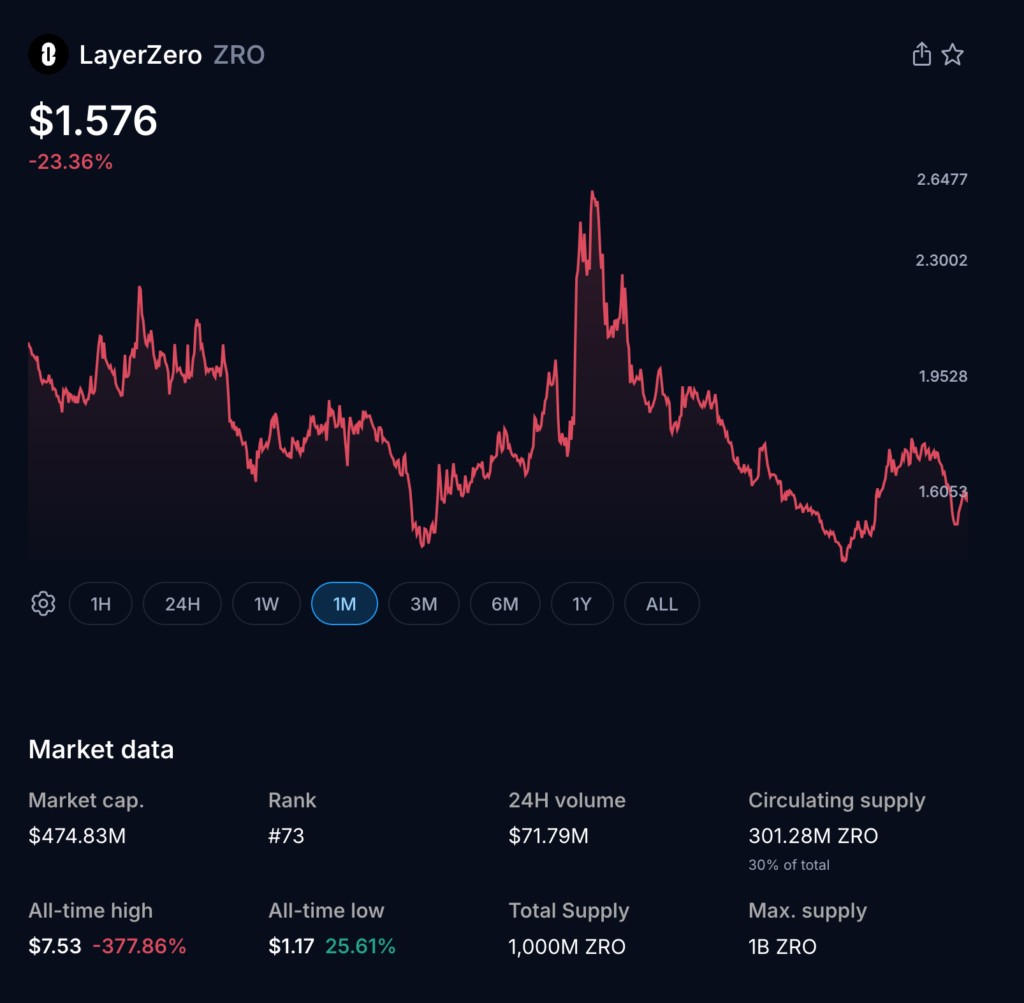The width and height of the screenshot is (1024, 1003).
Task: Select the 1H chart timeframe
Action: 100,603
